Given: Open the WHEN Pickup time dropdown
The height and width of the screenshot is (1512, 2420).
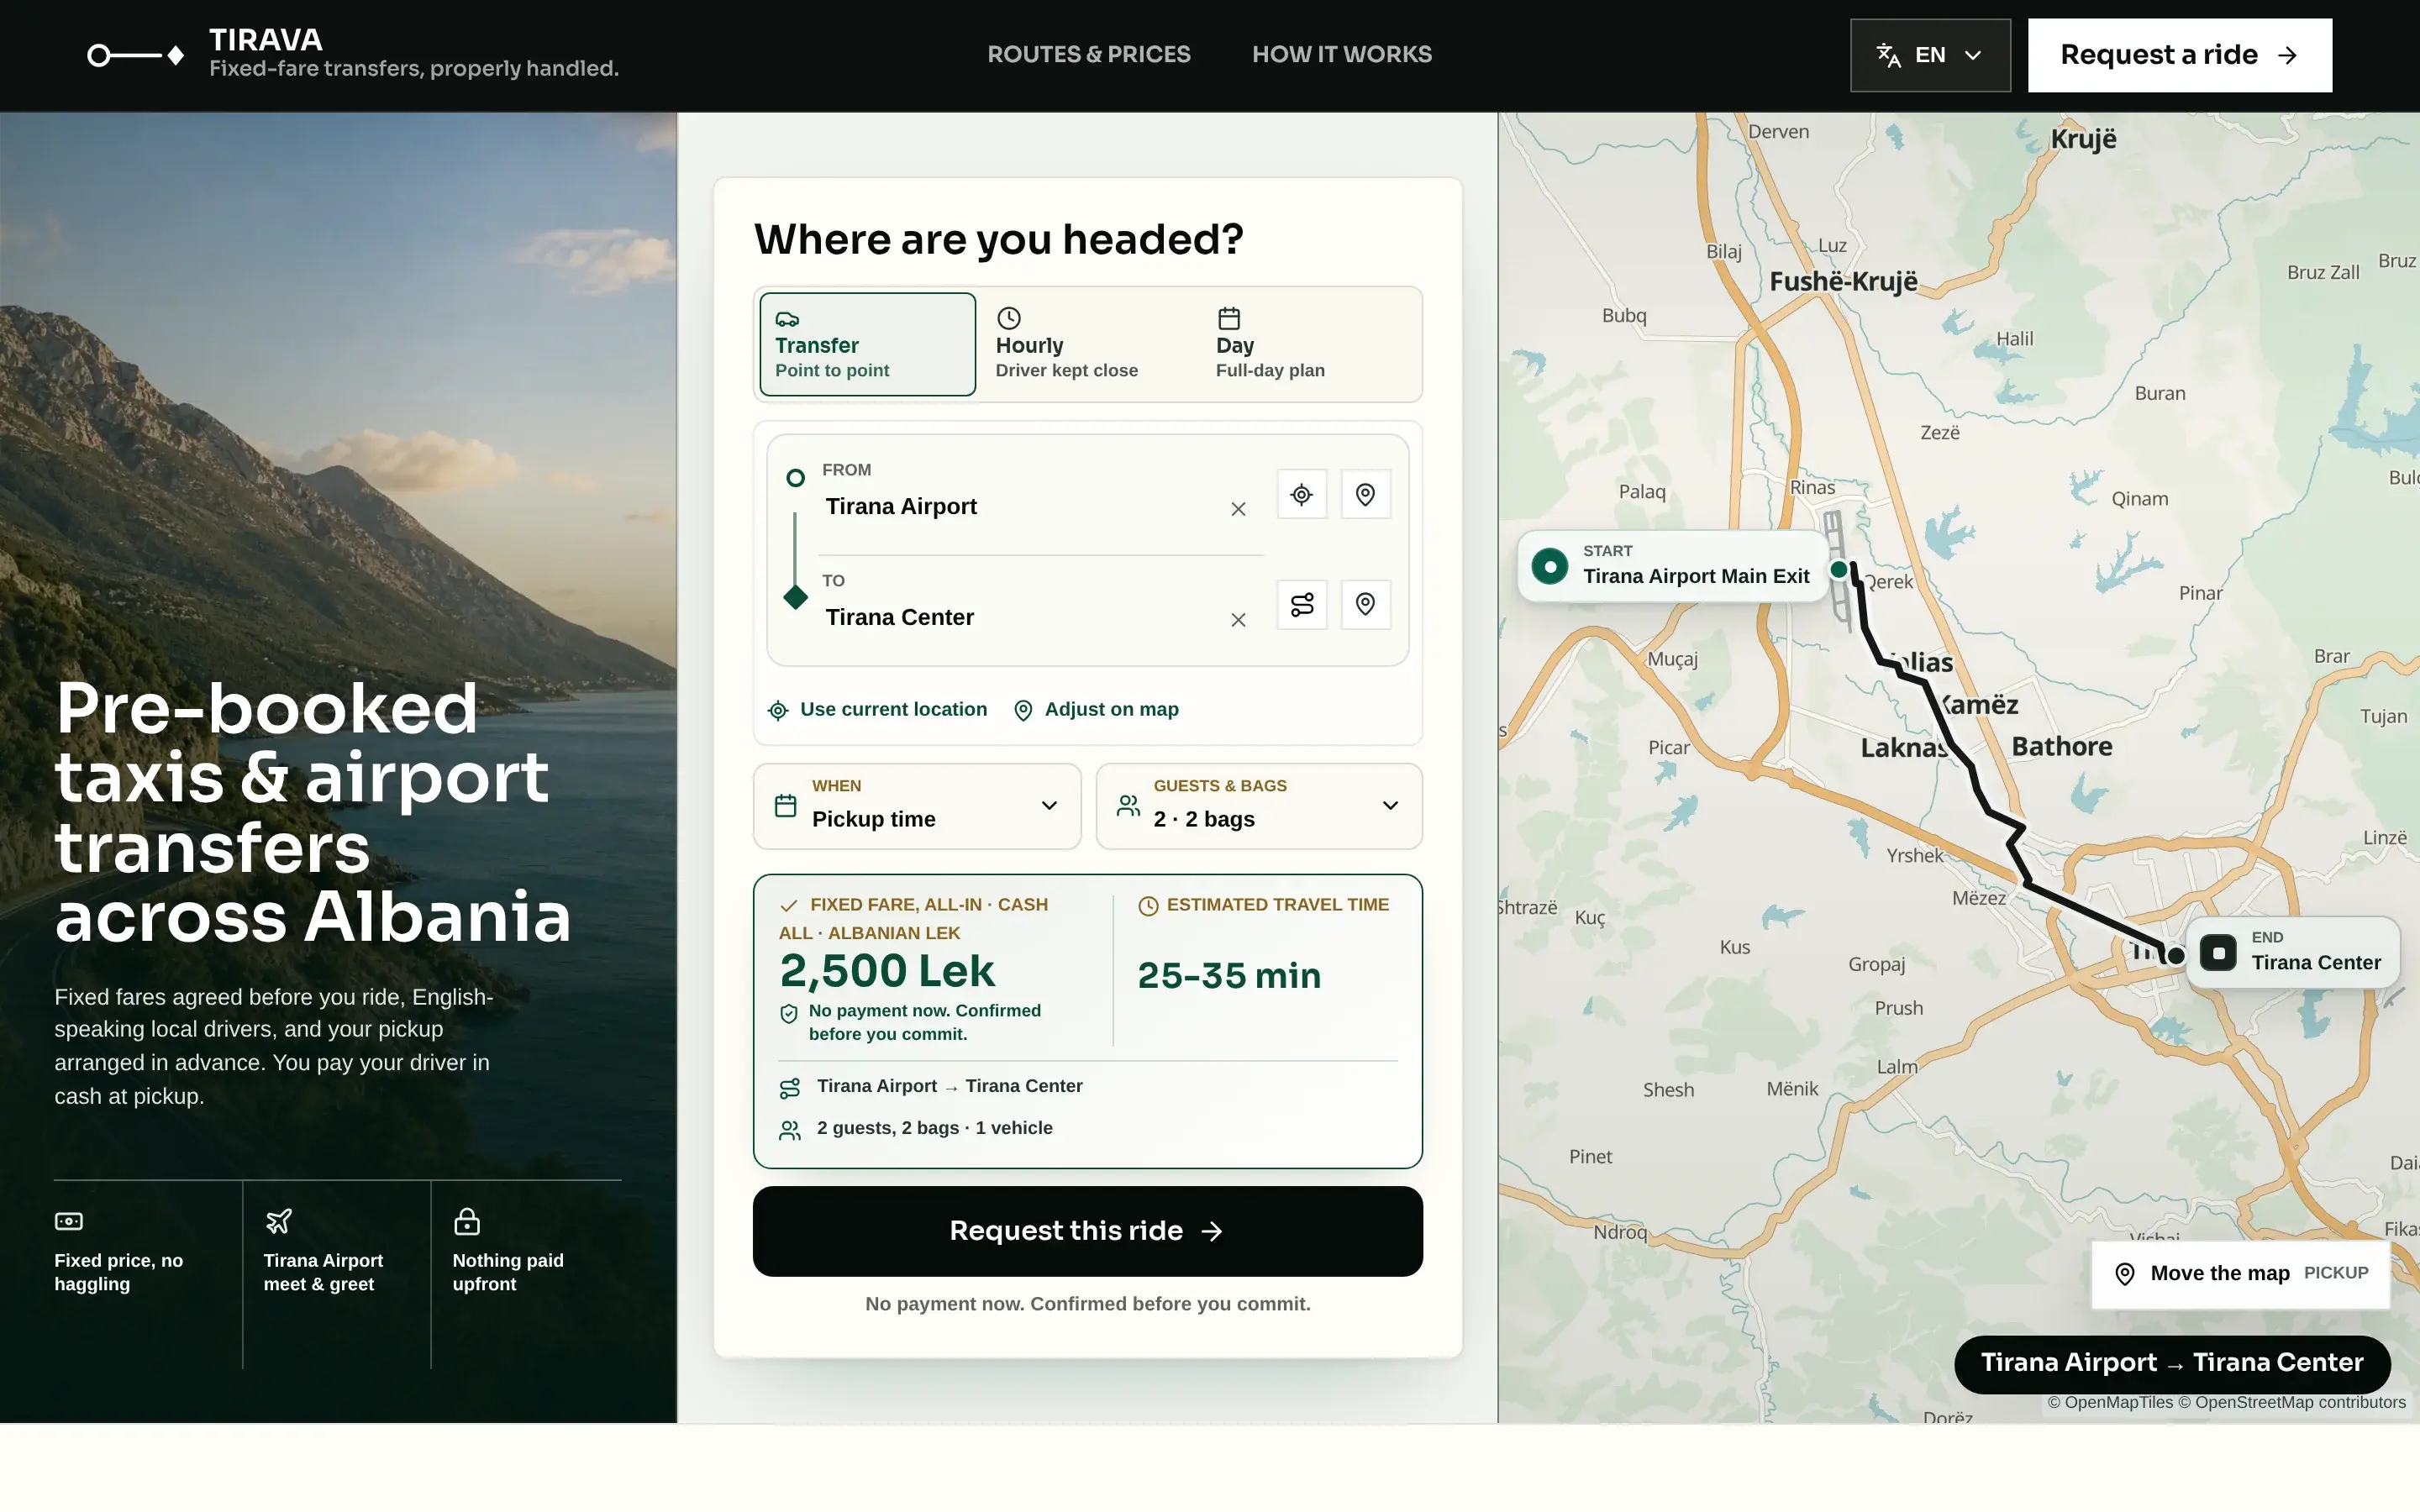Looking at the screenshot, I should point(917,806).
